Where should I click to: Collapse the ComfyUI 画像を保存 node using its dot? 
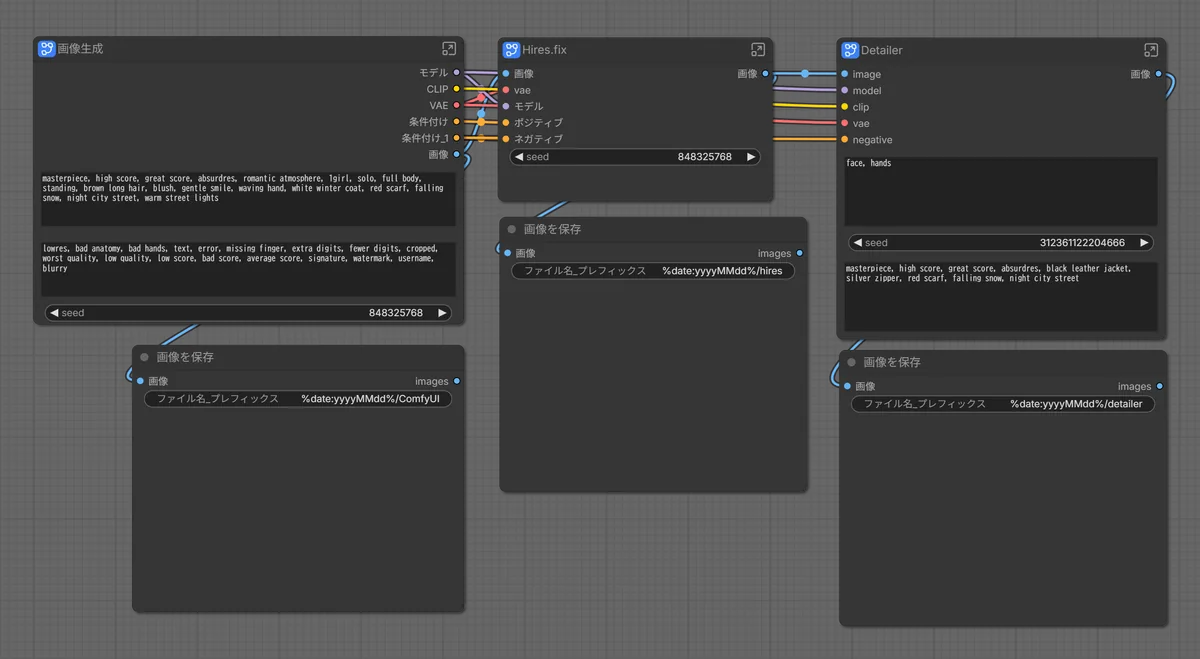point(144,357)
